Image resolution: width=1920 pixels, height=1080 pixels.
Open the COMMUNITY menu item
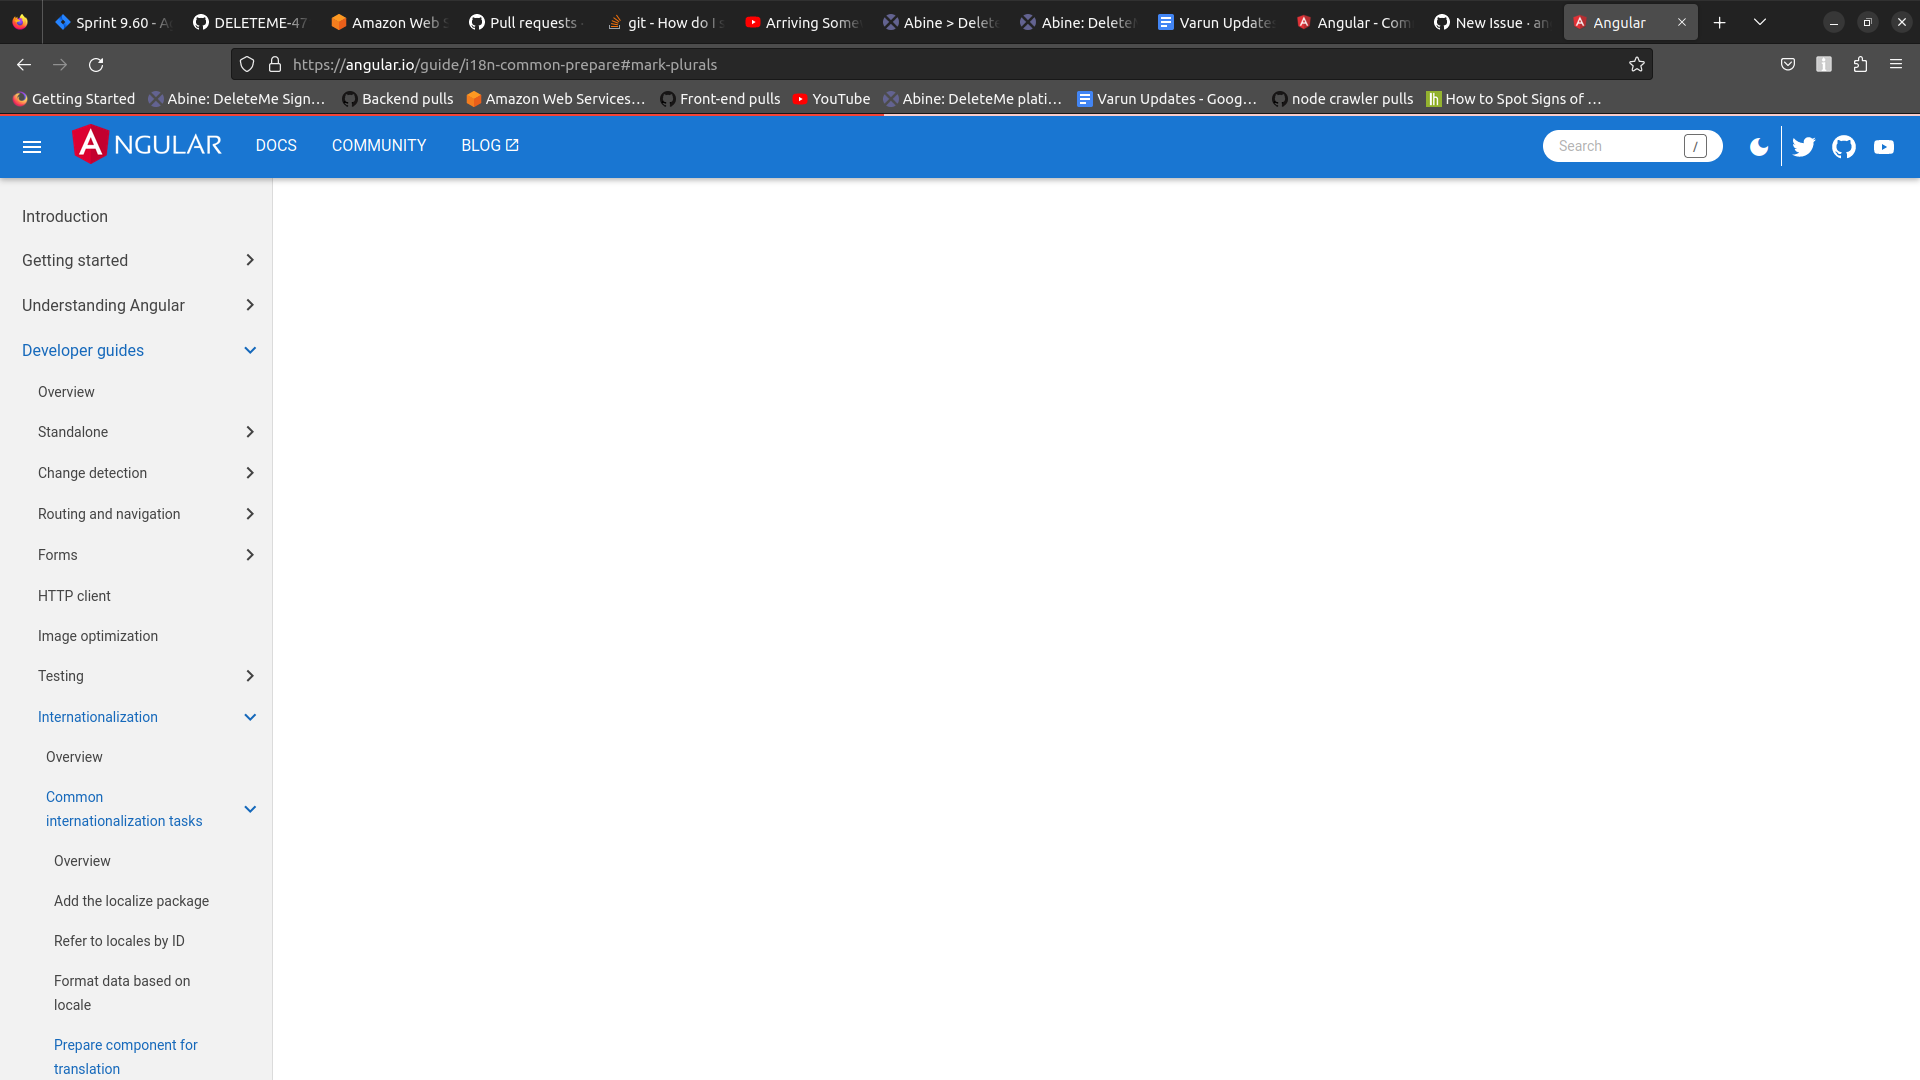(x=378, y=146)
